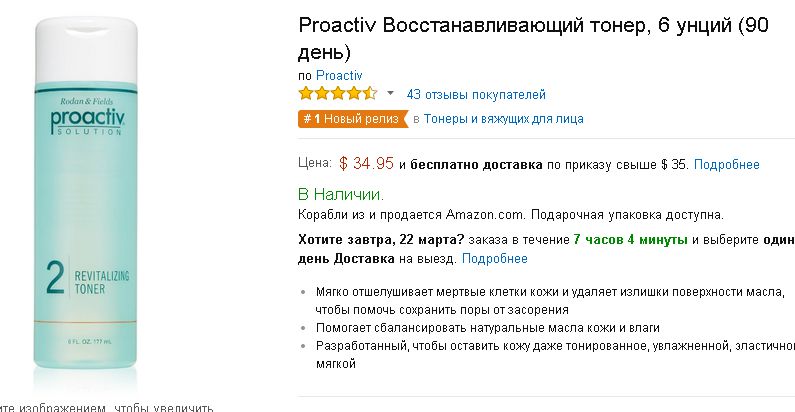Open the 43 отзывы покупателей reviews link

tap(476, 95)
